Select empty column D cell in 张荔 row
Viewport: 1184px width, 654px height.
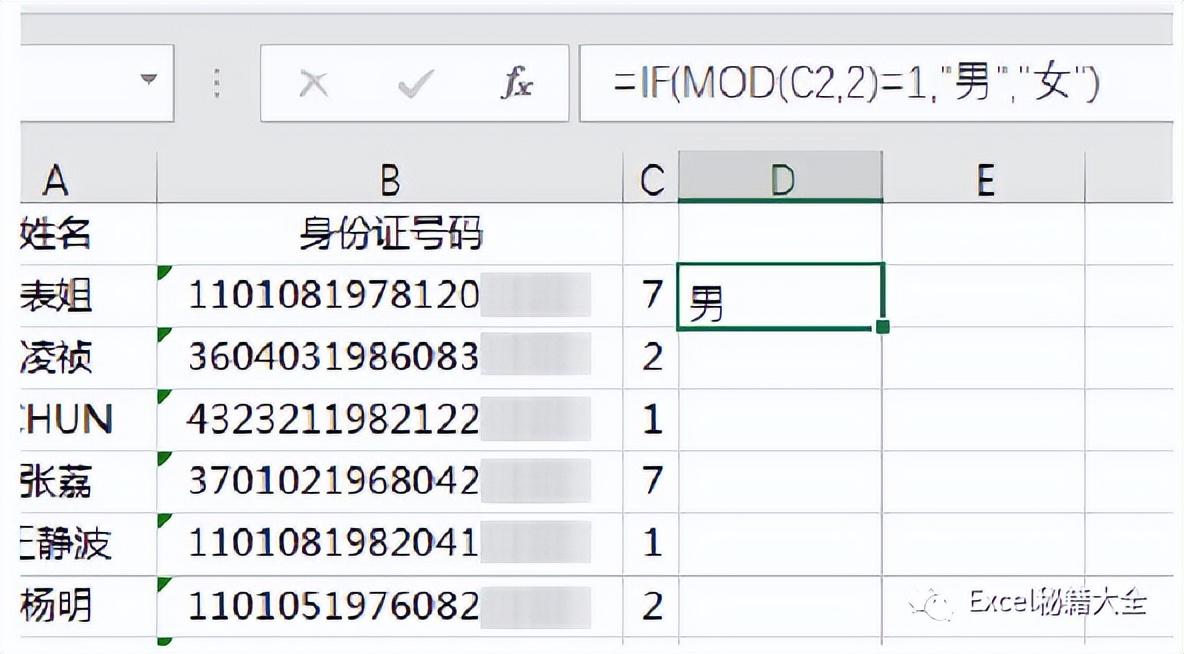pos(780,481)
